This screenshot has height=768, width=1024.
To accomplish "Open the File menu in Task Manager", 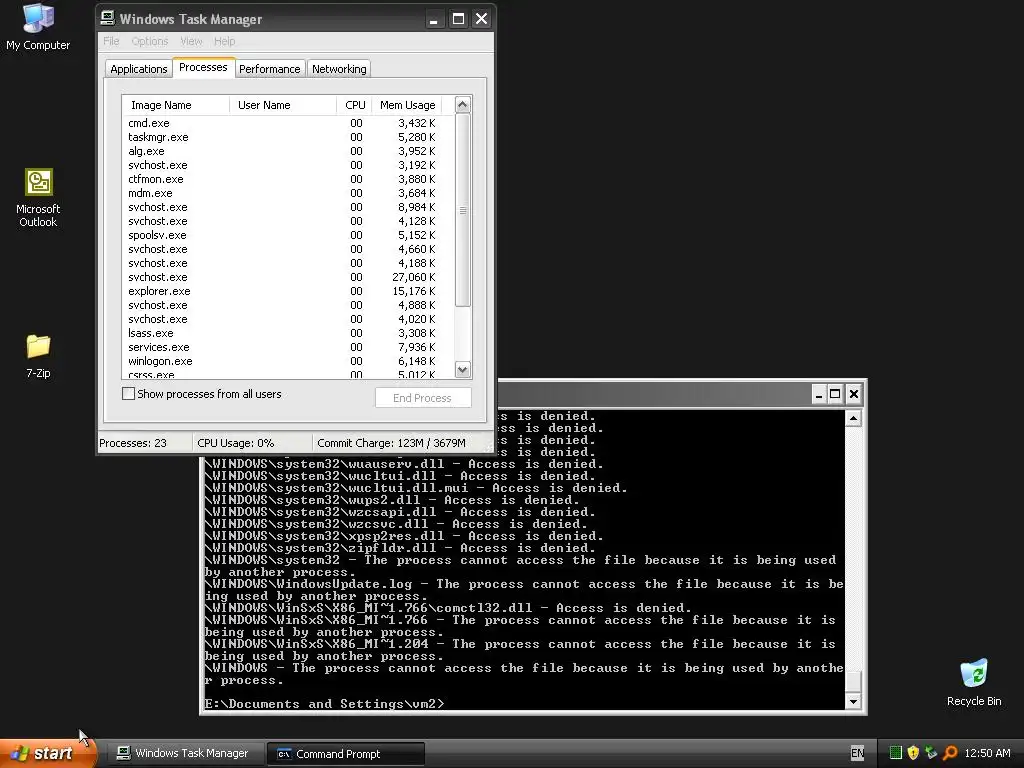I will pyautogui.click(x=111, y=41).
